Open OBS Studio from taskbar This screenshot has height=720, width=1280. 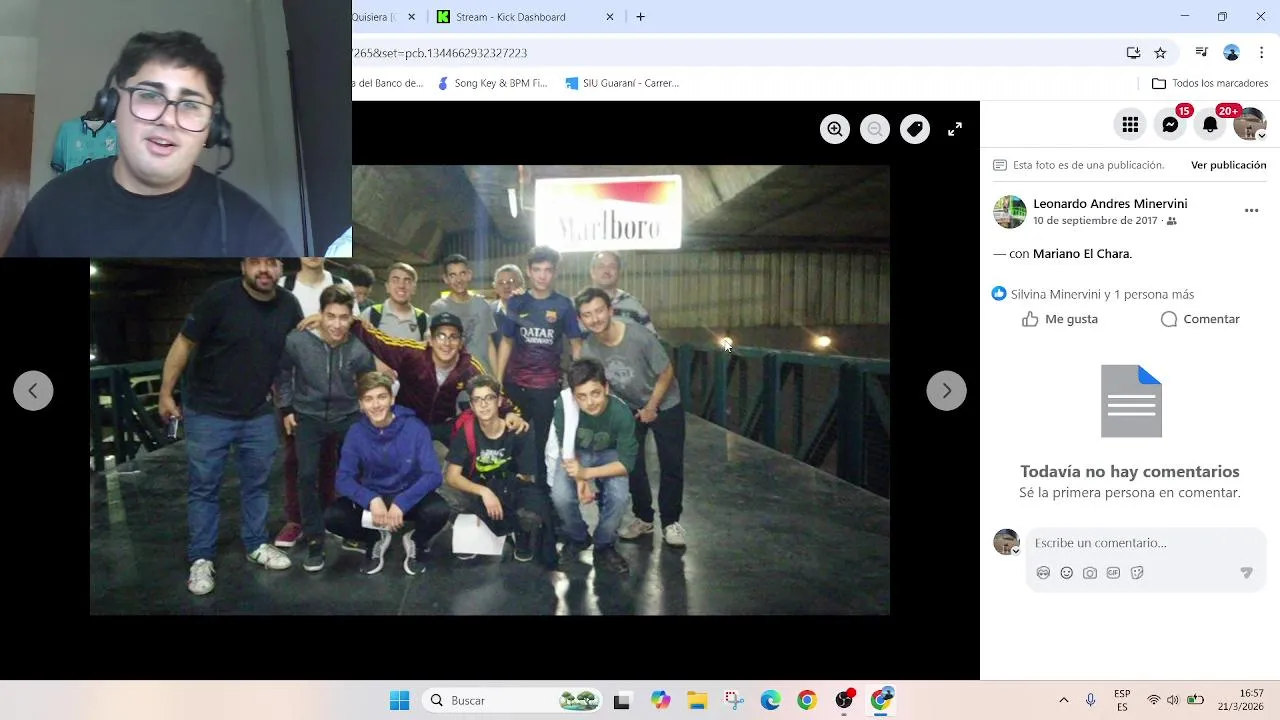pyautogui.click(x=844, y=701)
